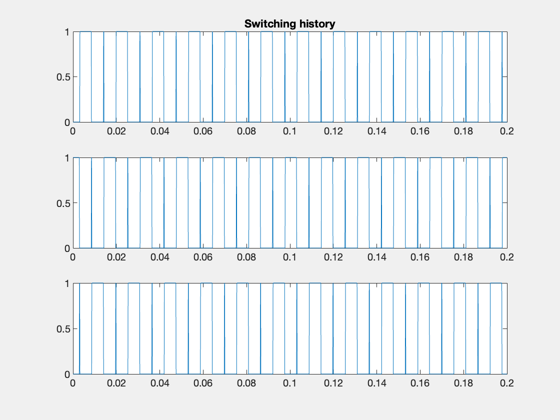Screen dimensions: 560x420
Task: Select the second subplot's waveform area
Action: tap(290, 203)
